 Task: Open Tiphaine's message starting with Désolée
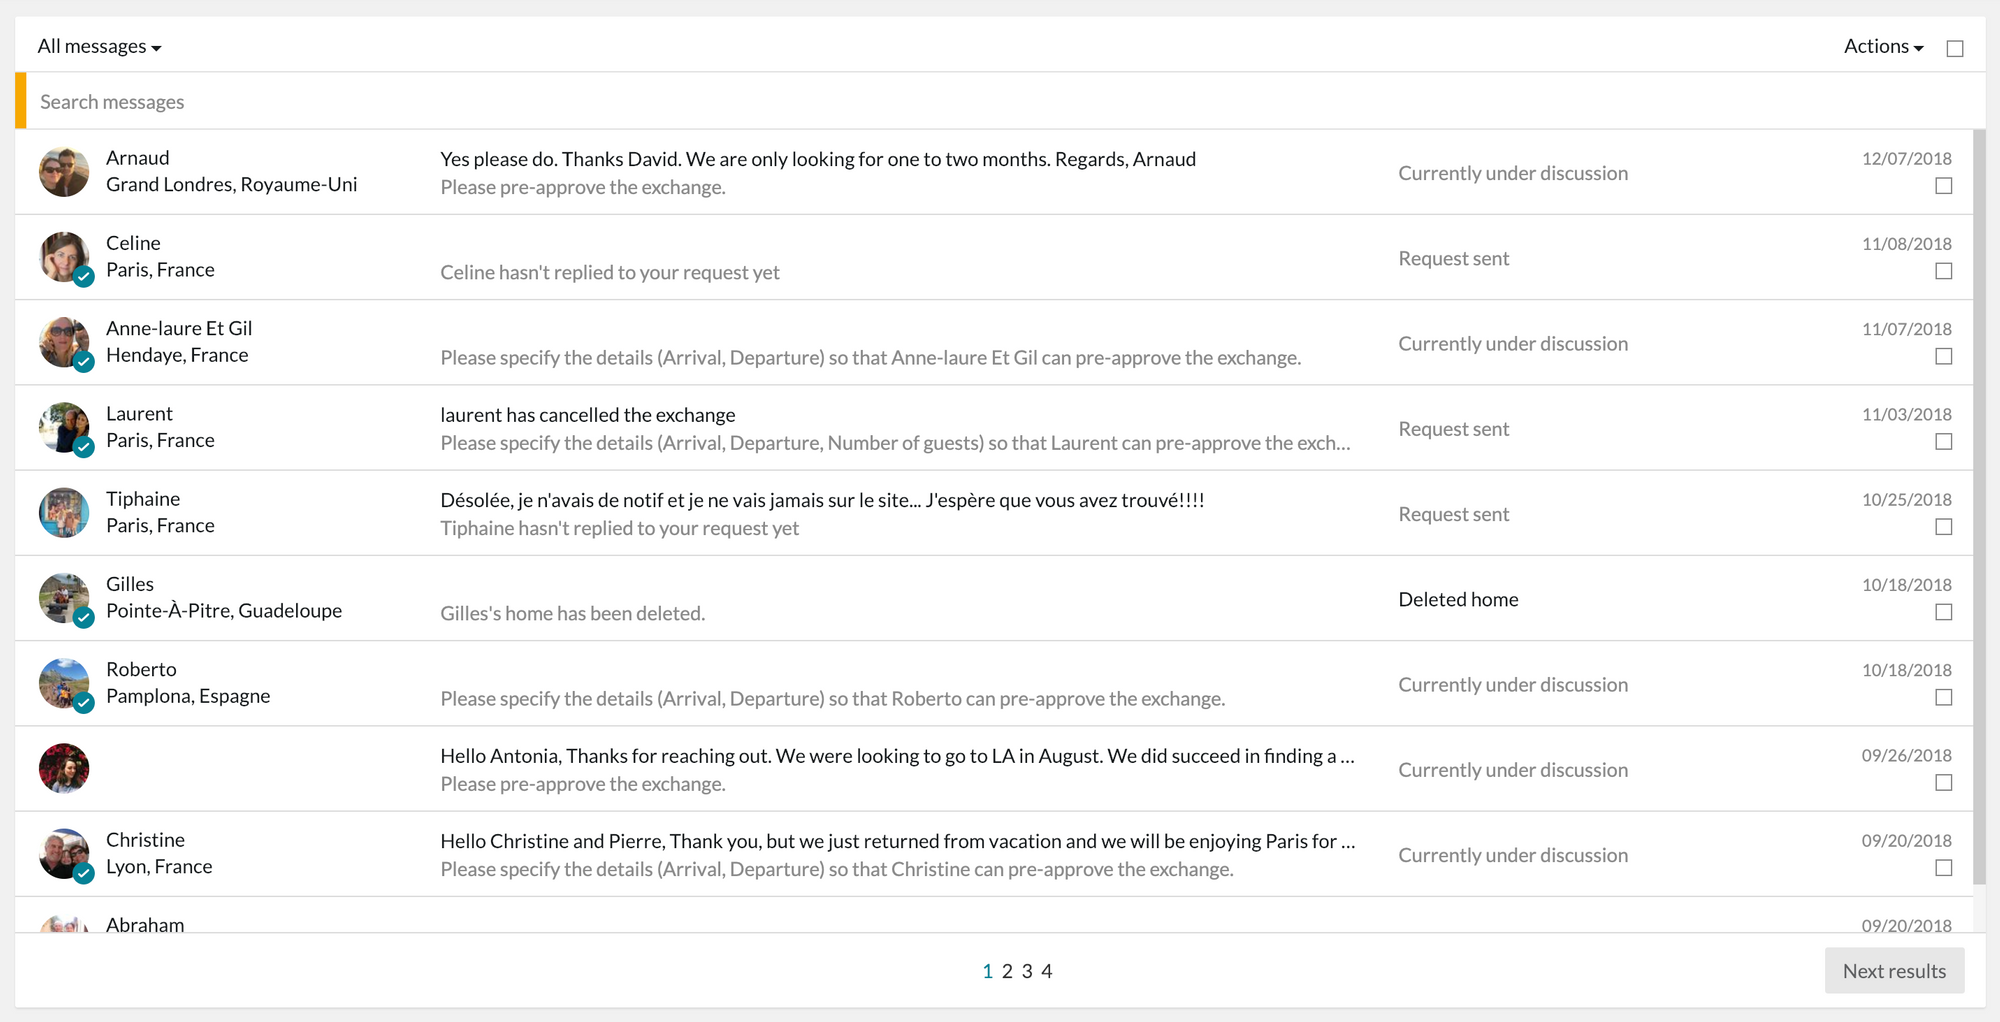coord(822,500)
